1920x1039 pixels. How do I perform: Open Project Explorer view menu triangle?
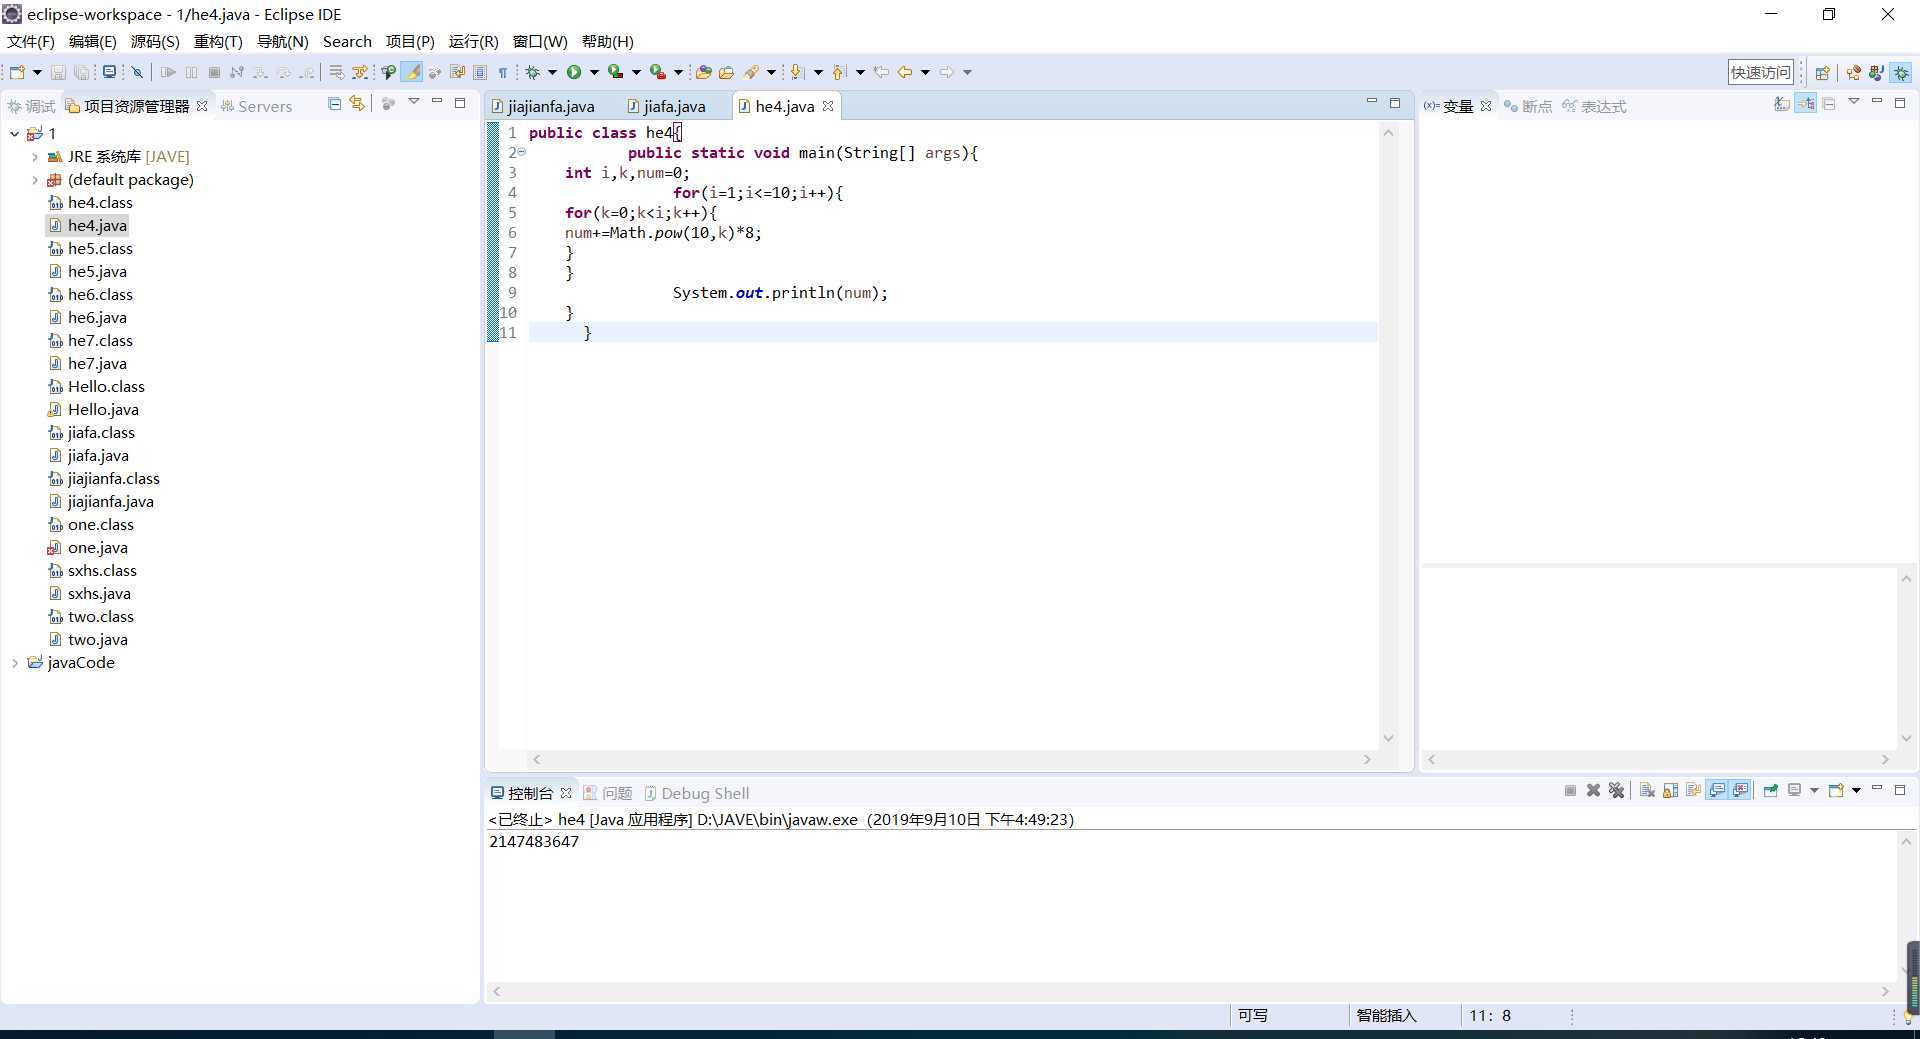click(414, 102)
